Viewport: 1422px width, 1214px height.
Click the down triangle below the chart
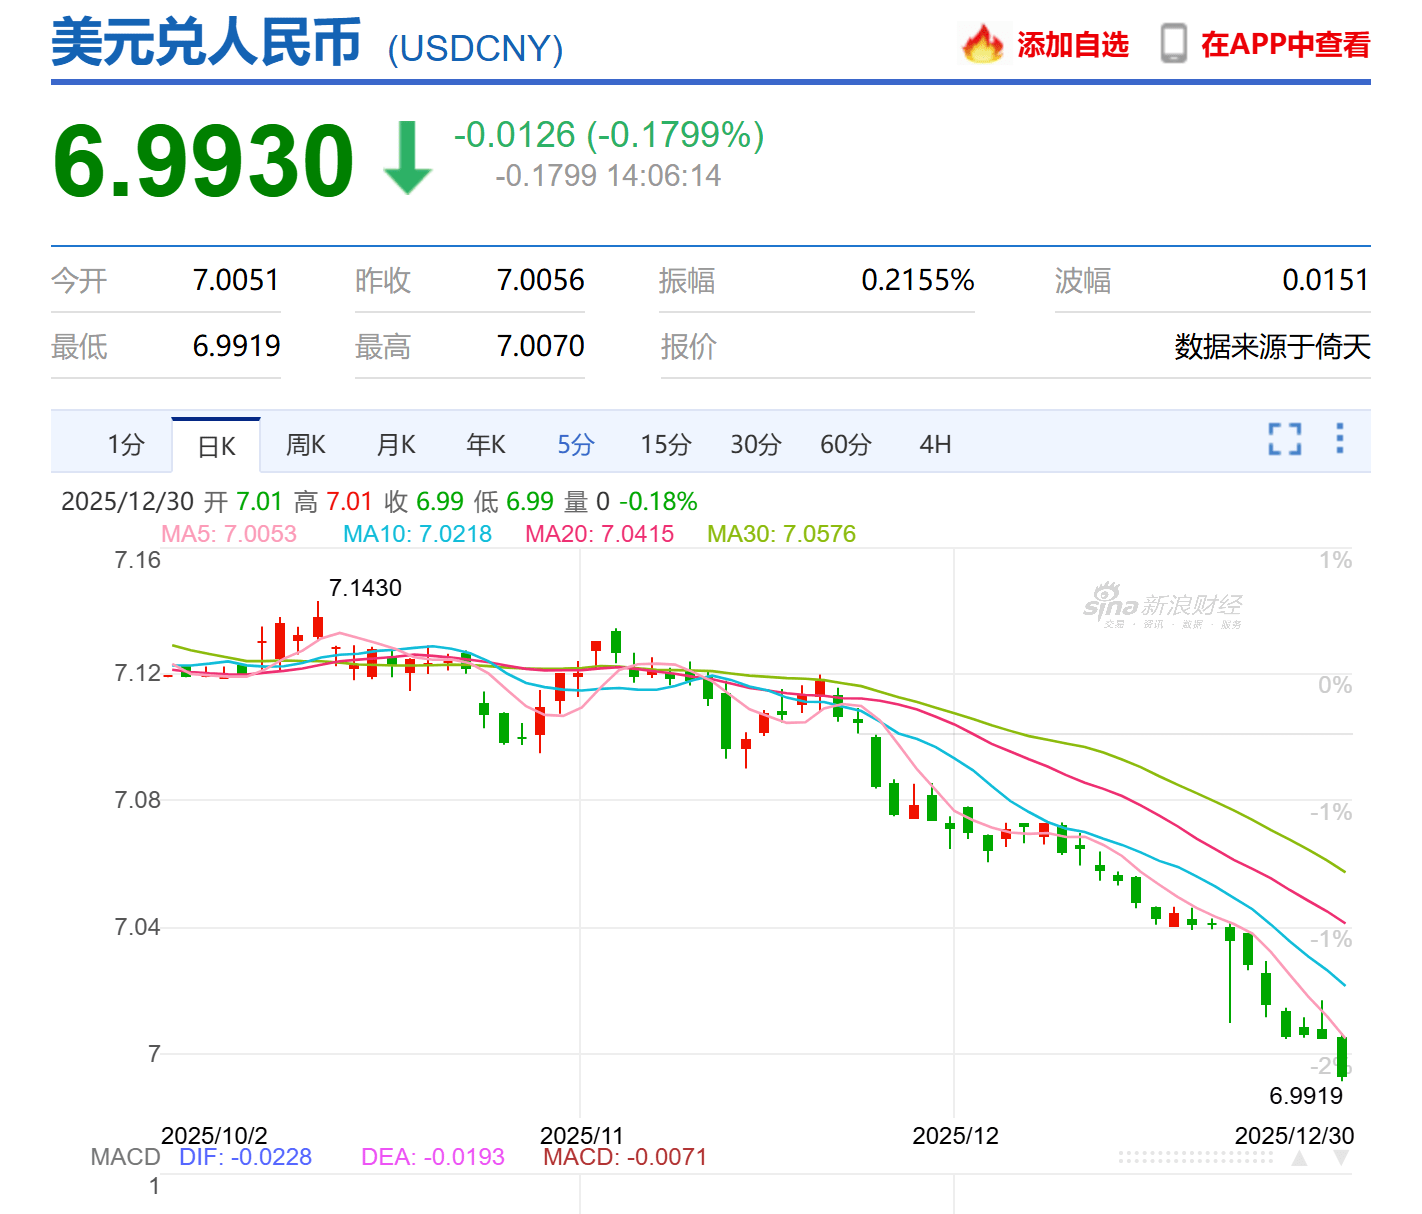coord(1342,1158)
